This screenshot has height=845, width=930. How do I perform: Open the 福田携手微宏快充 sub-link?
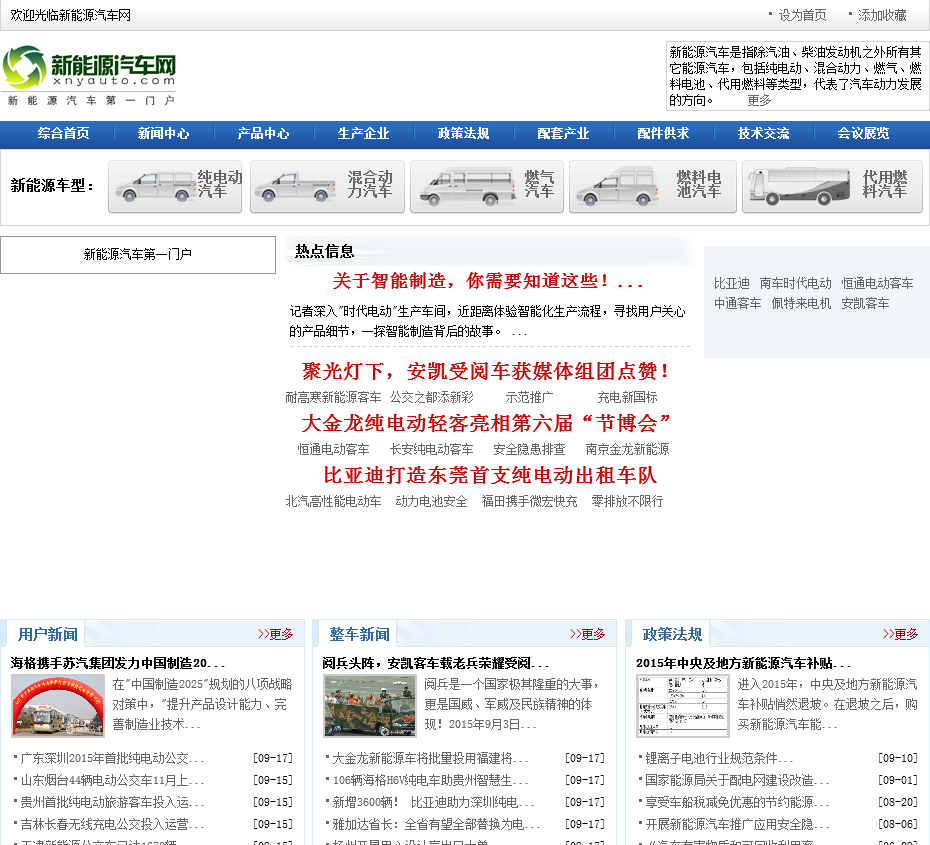coord(529,502)
